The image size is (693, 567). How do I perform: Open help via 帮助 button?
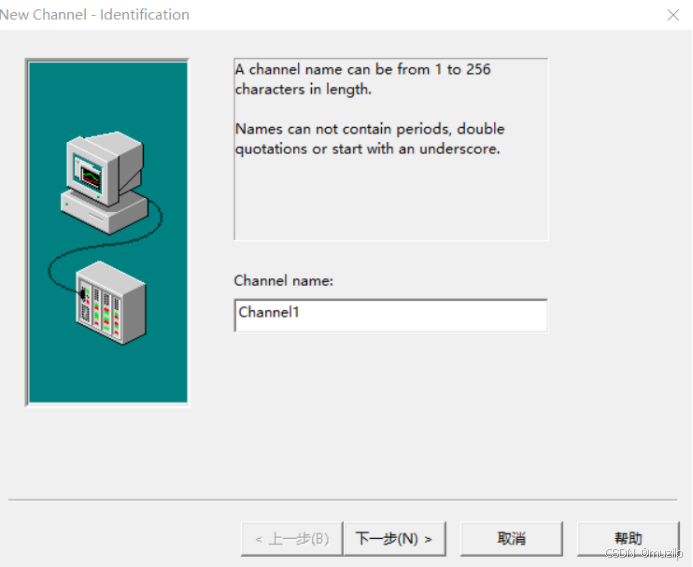pos(628,538)
